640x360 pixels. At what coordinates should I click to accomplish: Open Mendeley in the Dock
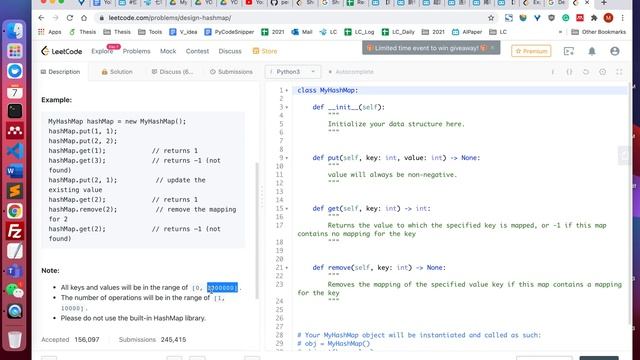[15, 131]
